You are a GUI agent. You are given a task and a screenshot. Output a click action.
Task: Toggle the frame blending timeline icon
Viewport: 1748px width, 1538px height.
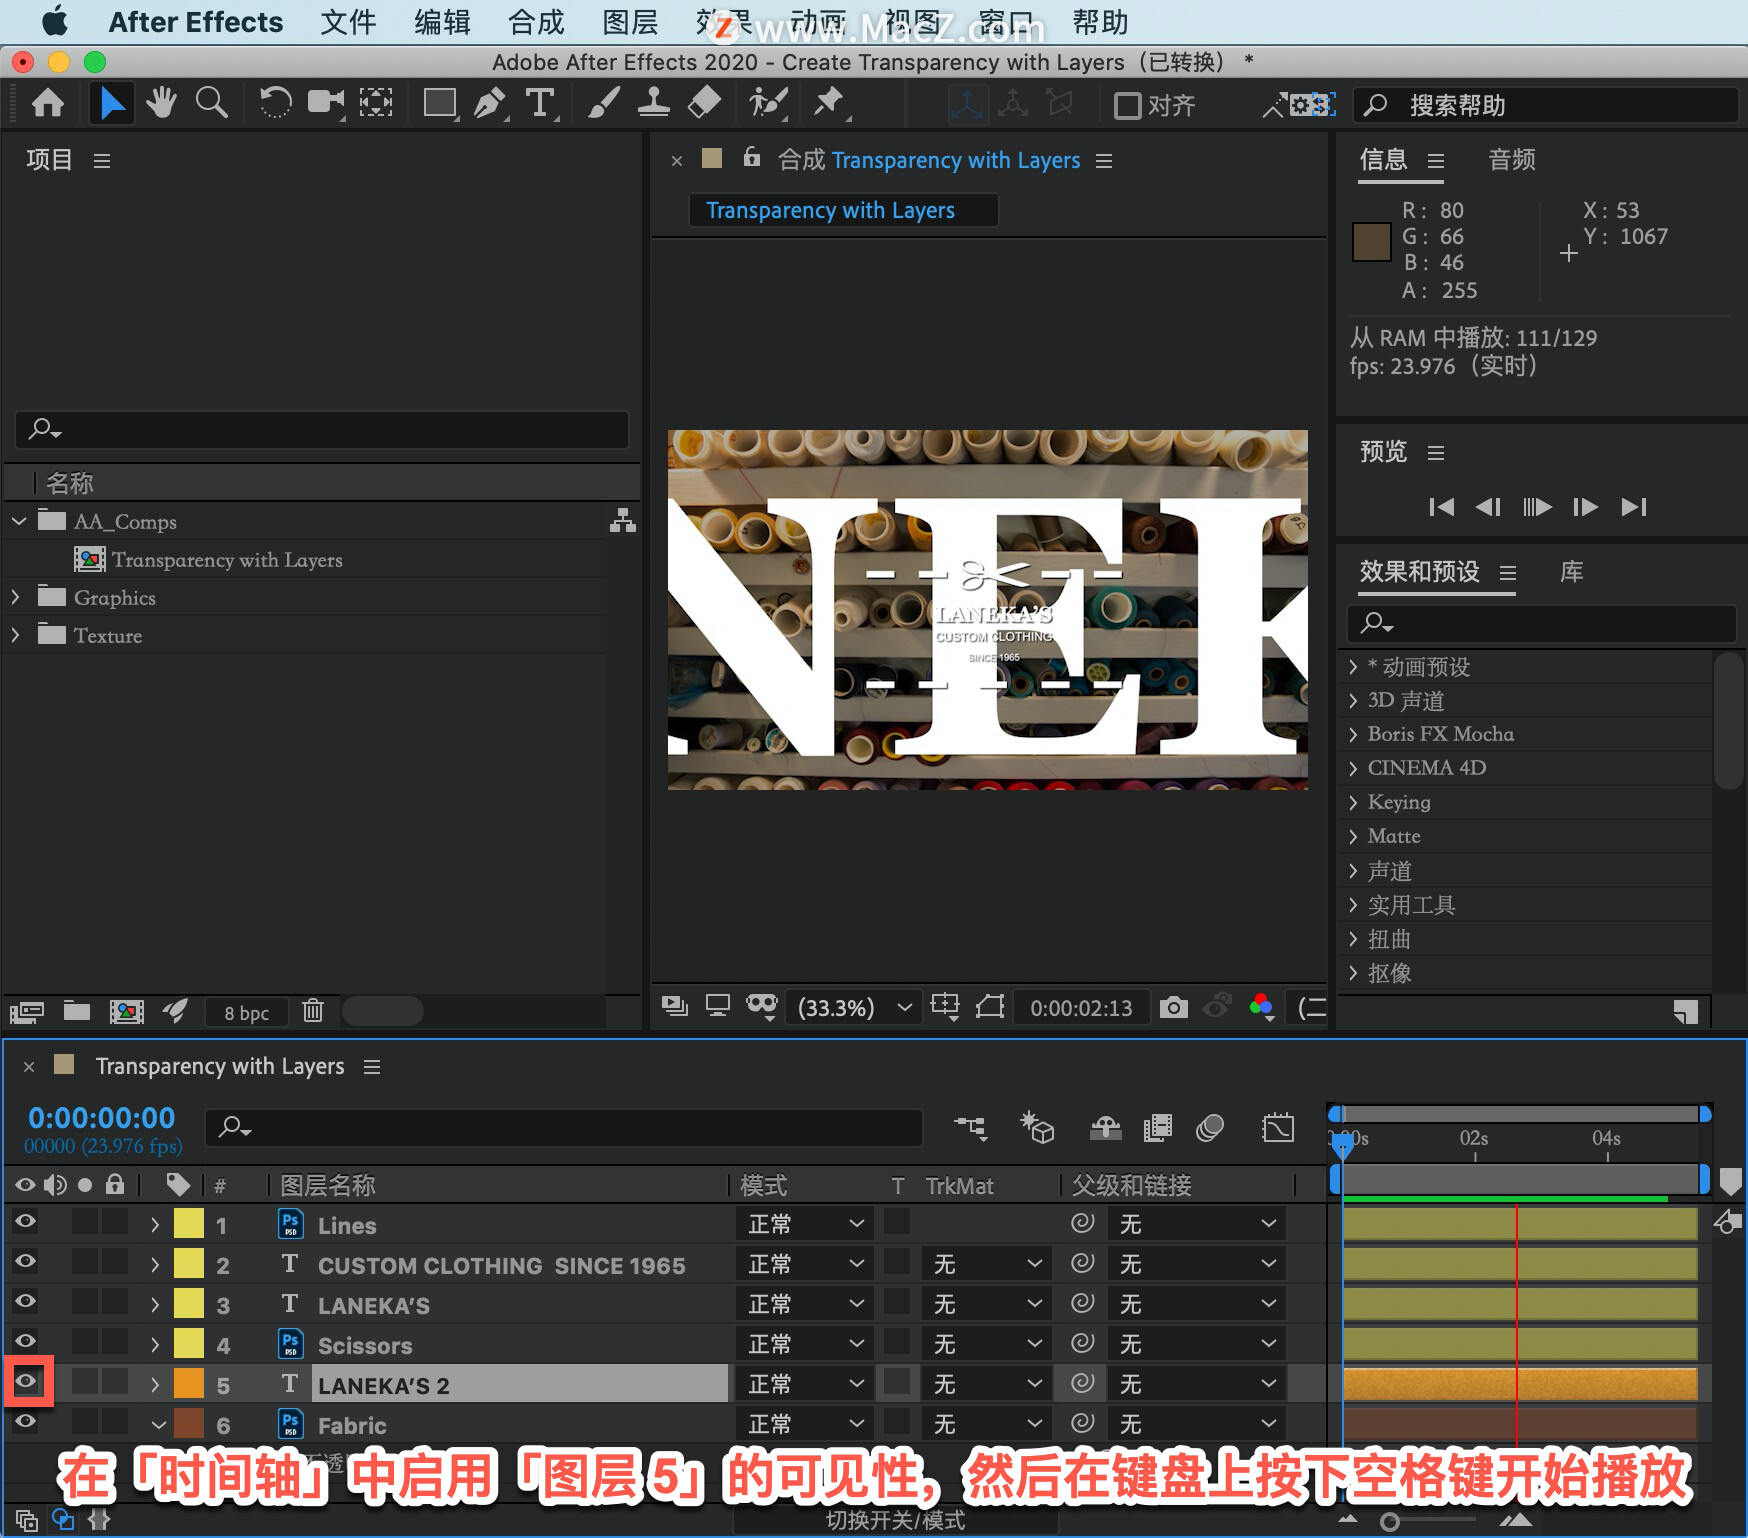pos(1157,1128)
